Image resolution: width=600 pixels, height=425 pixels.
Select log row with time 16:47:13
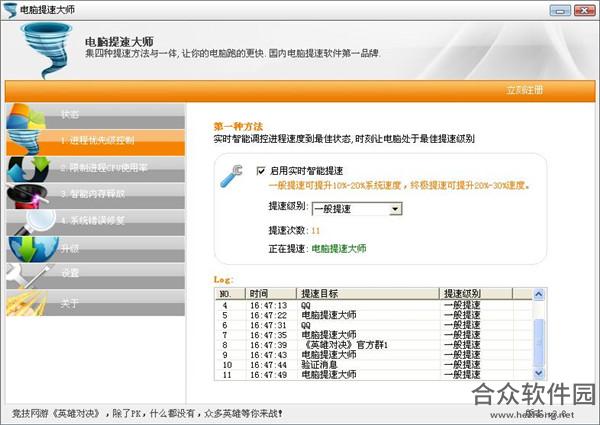(x=373, y=305)
